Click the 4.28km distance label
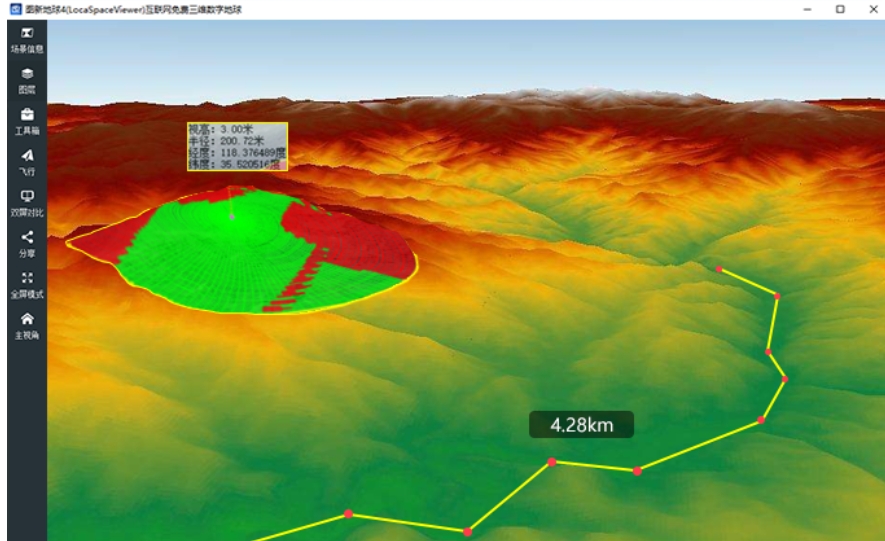Image resolution: width=885 pixels, height=541 pixels. [x=581, y=425]
